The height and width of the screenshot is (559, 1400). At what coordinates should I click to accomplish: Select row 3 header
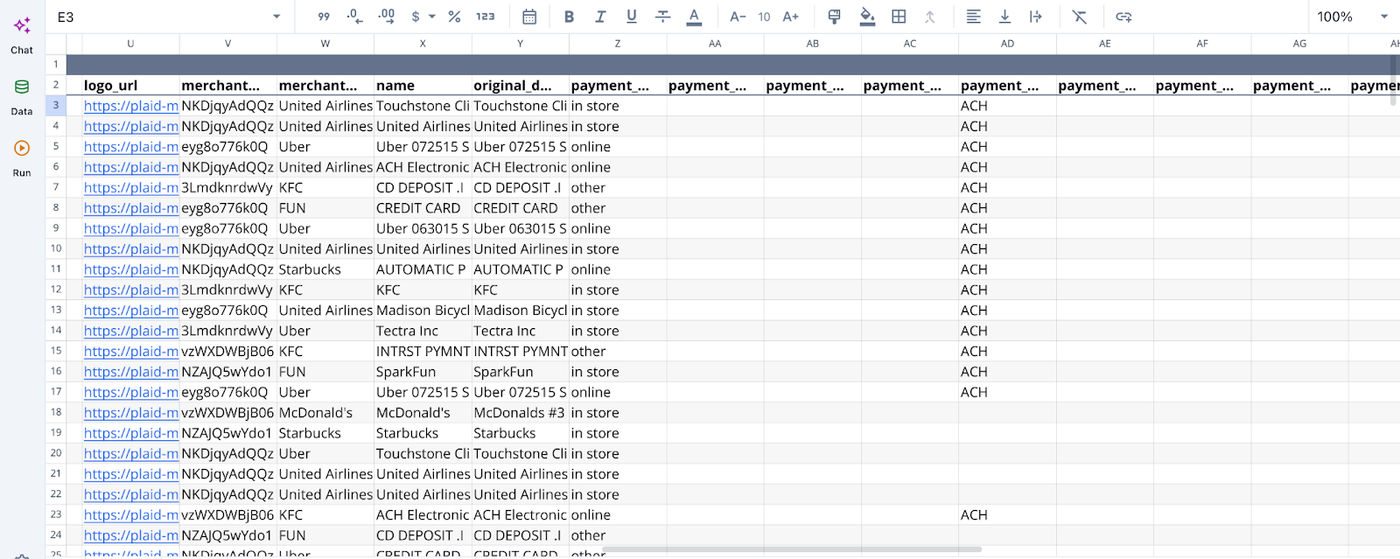56,105
